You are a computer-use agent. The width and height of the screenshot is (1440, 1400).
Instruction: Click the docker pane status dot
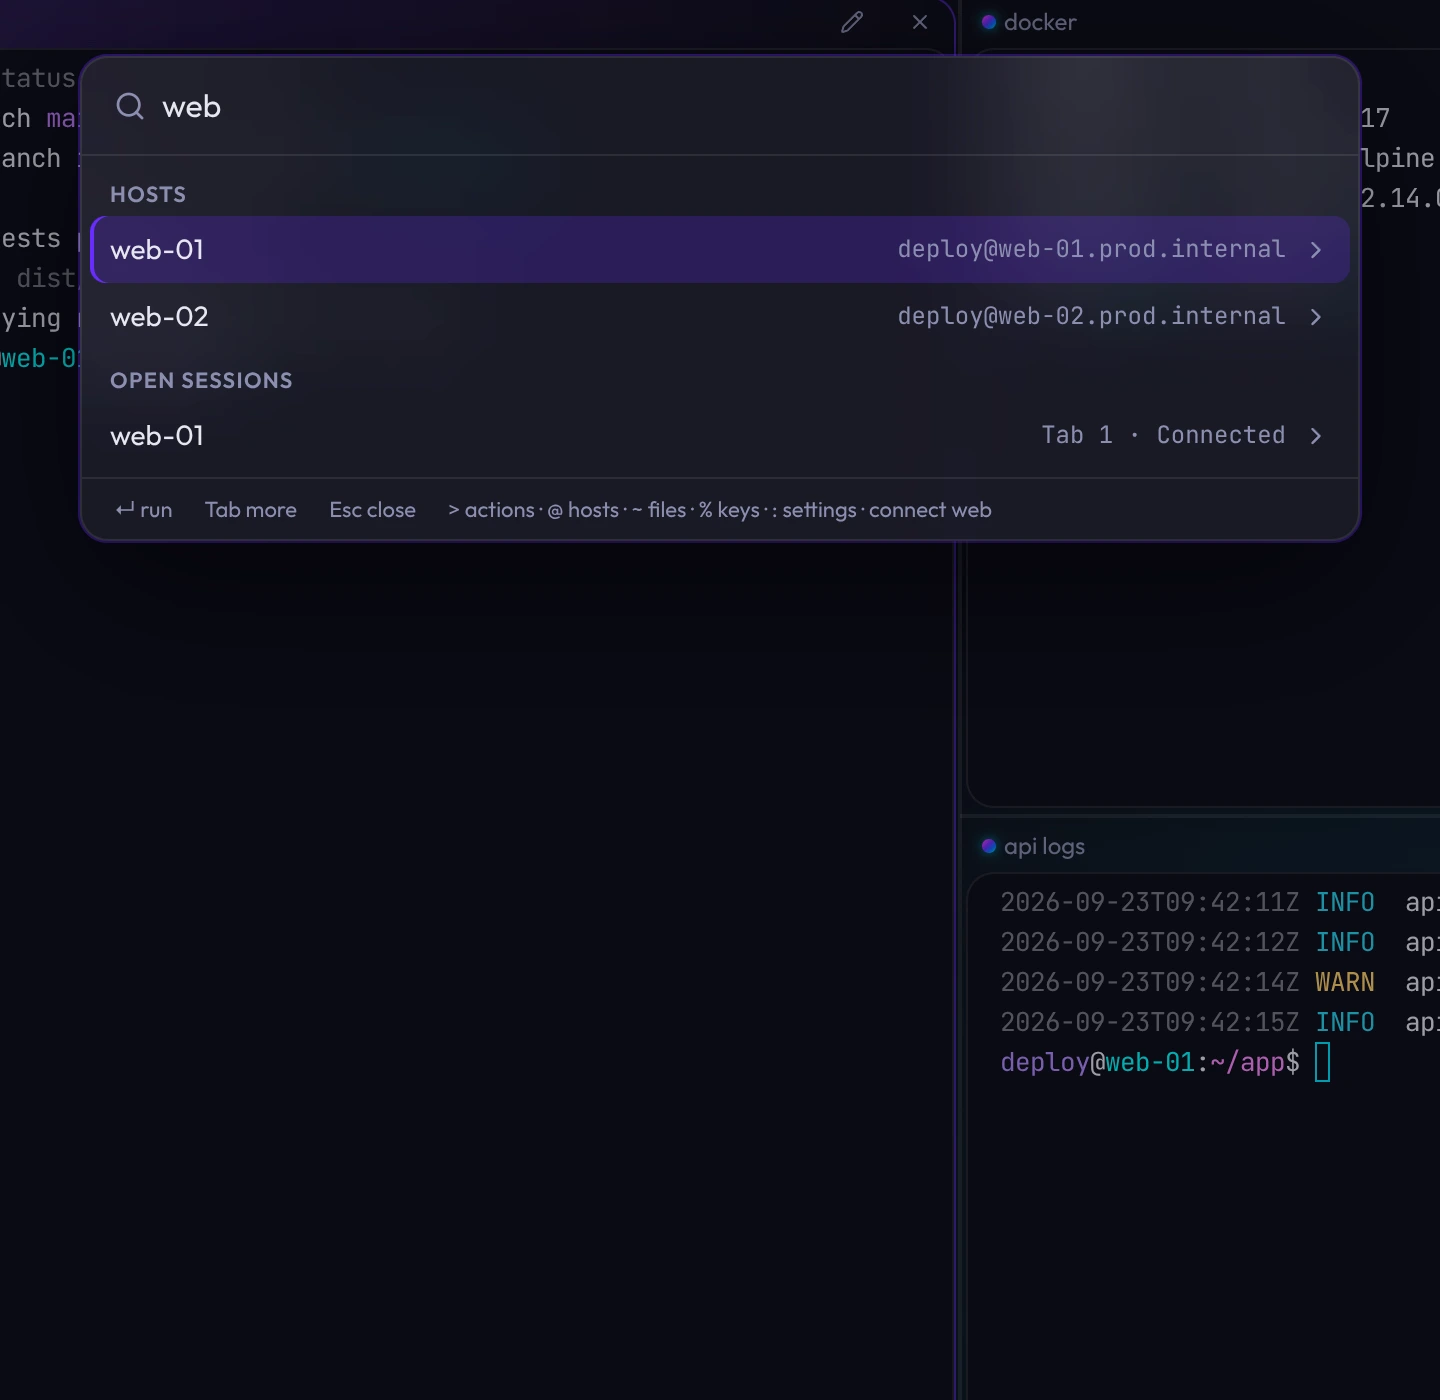click(x=989, y=22)
